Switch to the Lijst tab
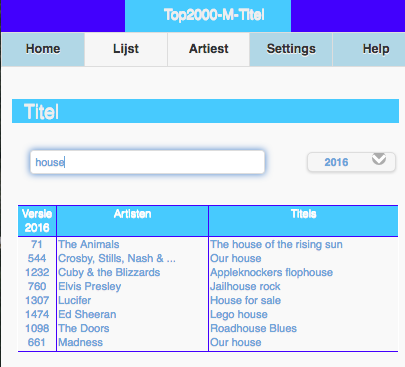Viewport: 405px width, 367px height. [126, 49]
